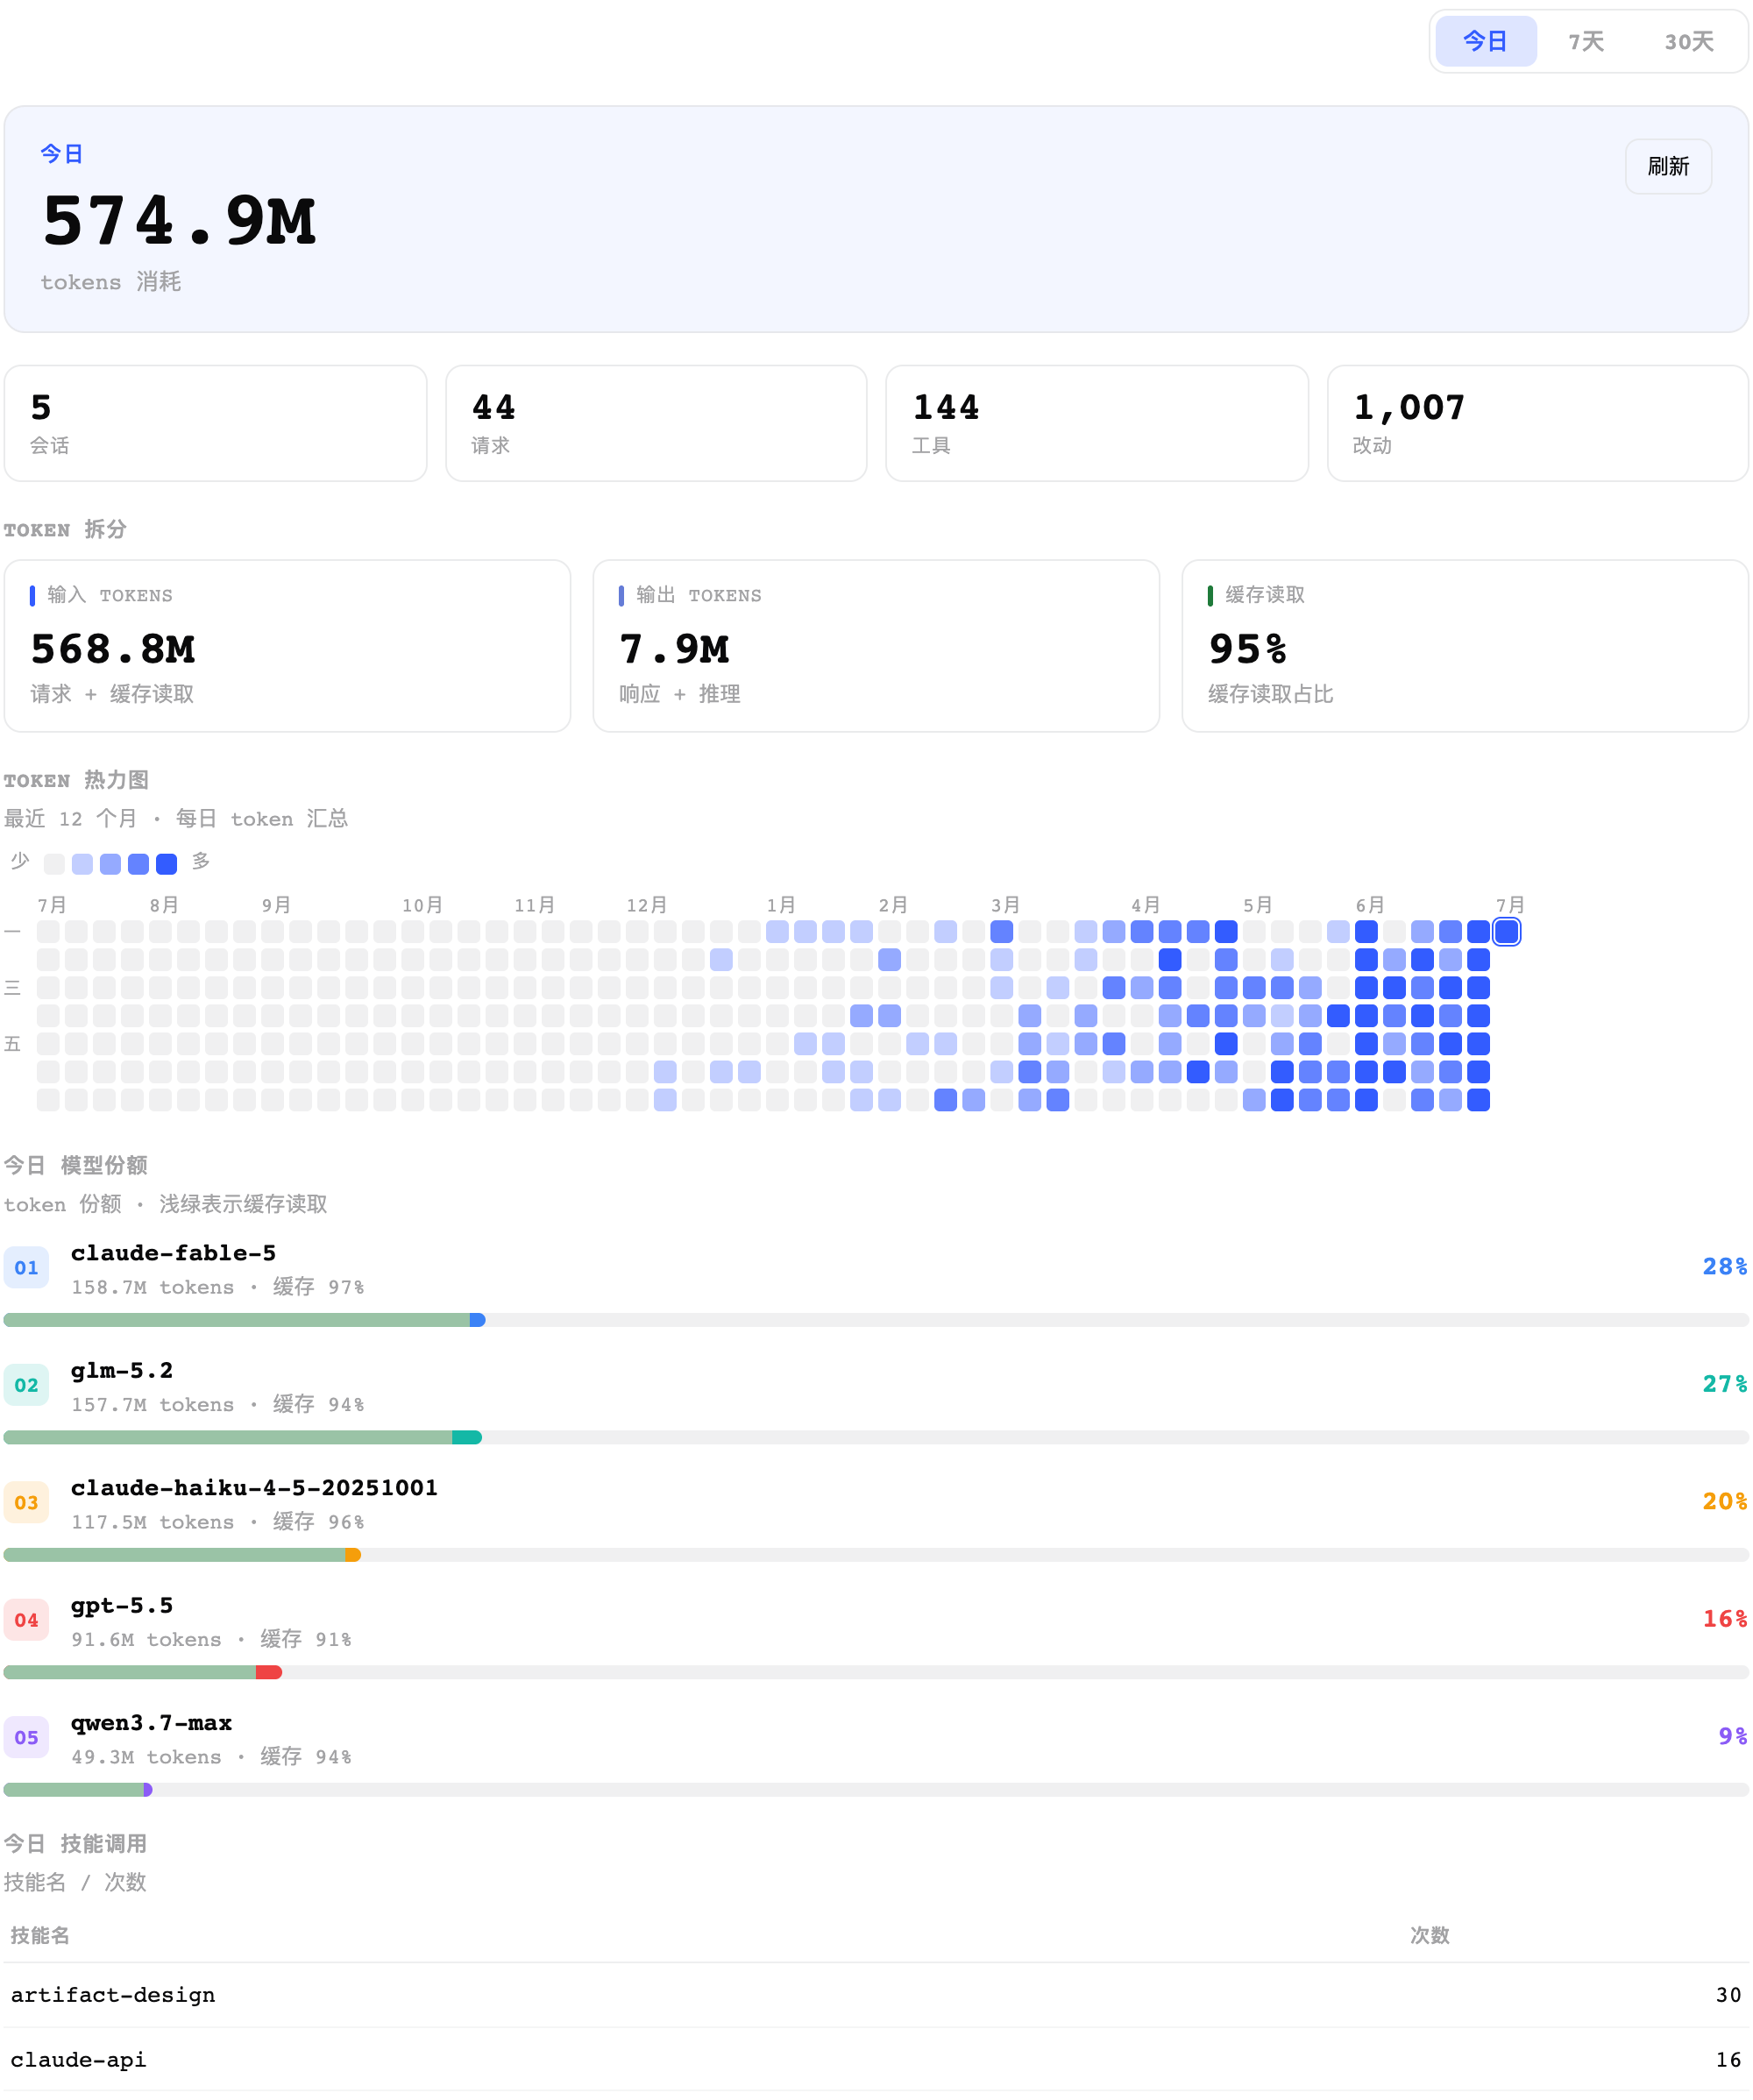Click the darkest blue heatmap legend square

click(x=167, y=864)
